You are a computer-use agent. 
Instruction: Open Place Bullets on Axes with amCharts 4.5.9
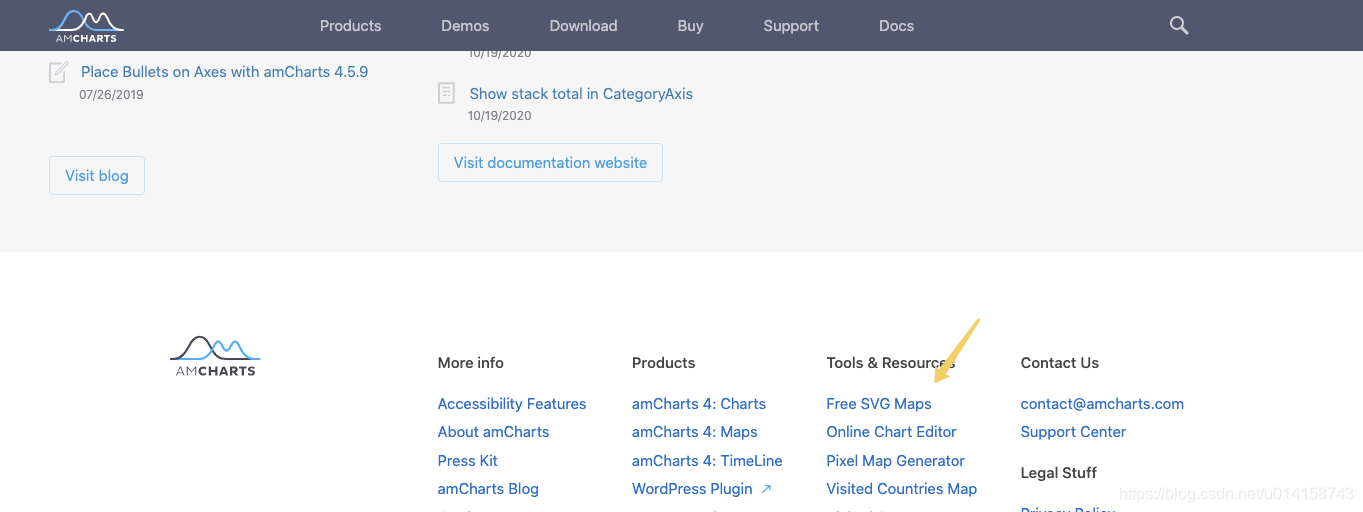click(x=225, y=72)
